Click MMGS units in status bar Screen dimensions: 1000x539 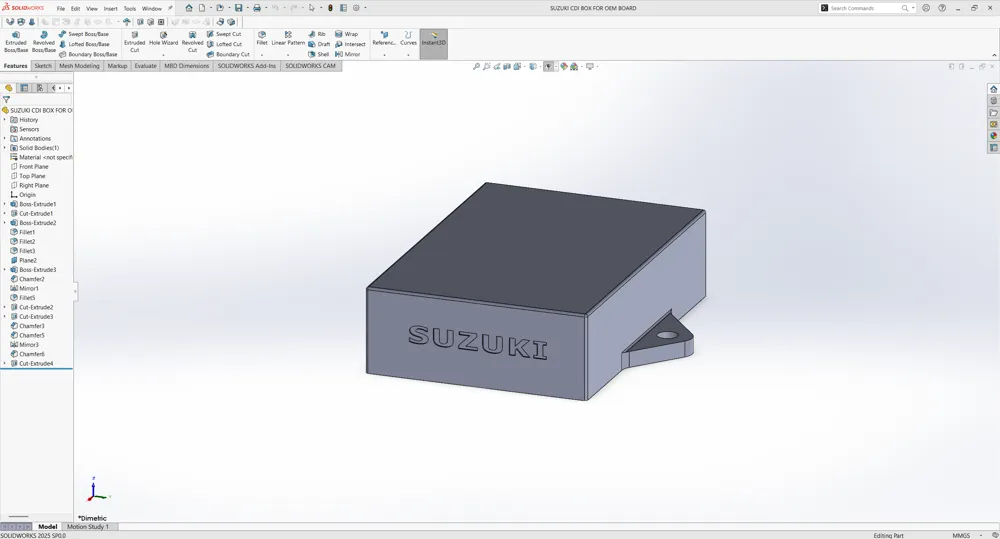(x=961, y=536)
